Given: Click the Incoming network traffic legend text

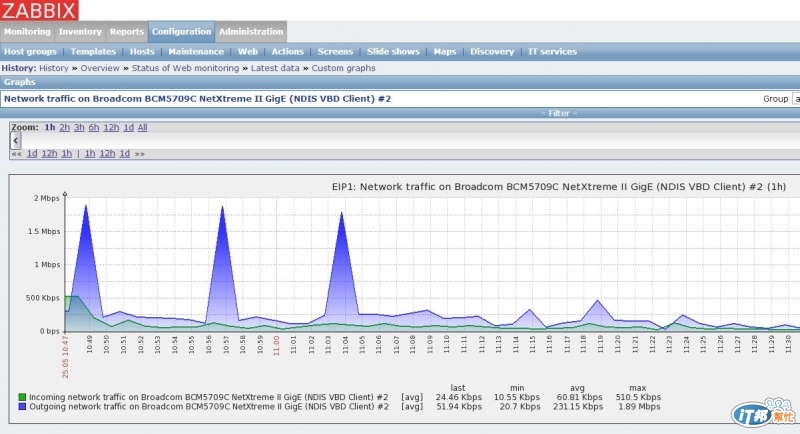Looking at the screenshot, I should (x=209, y=397).
